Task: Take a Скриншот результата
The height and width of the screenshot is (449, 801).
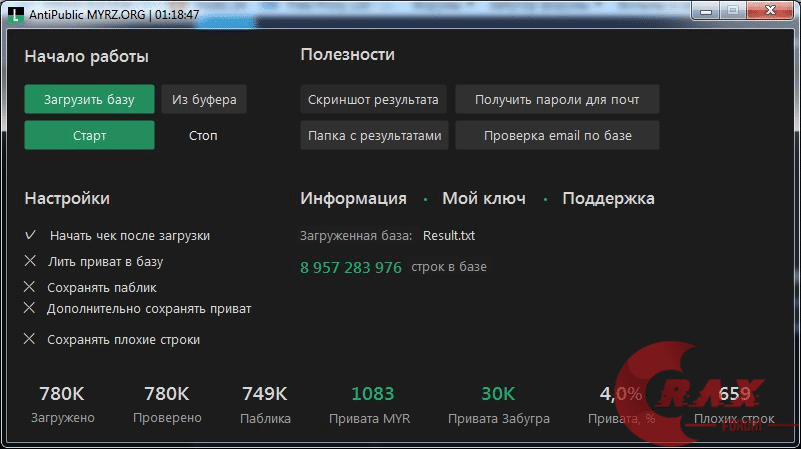Action: pyautogui.click(x=373, y=99)
